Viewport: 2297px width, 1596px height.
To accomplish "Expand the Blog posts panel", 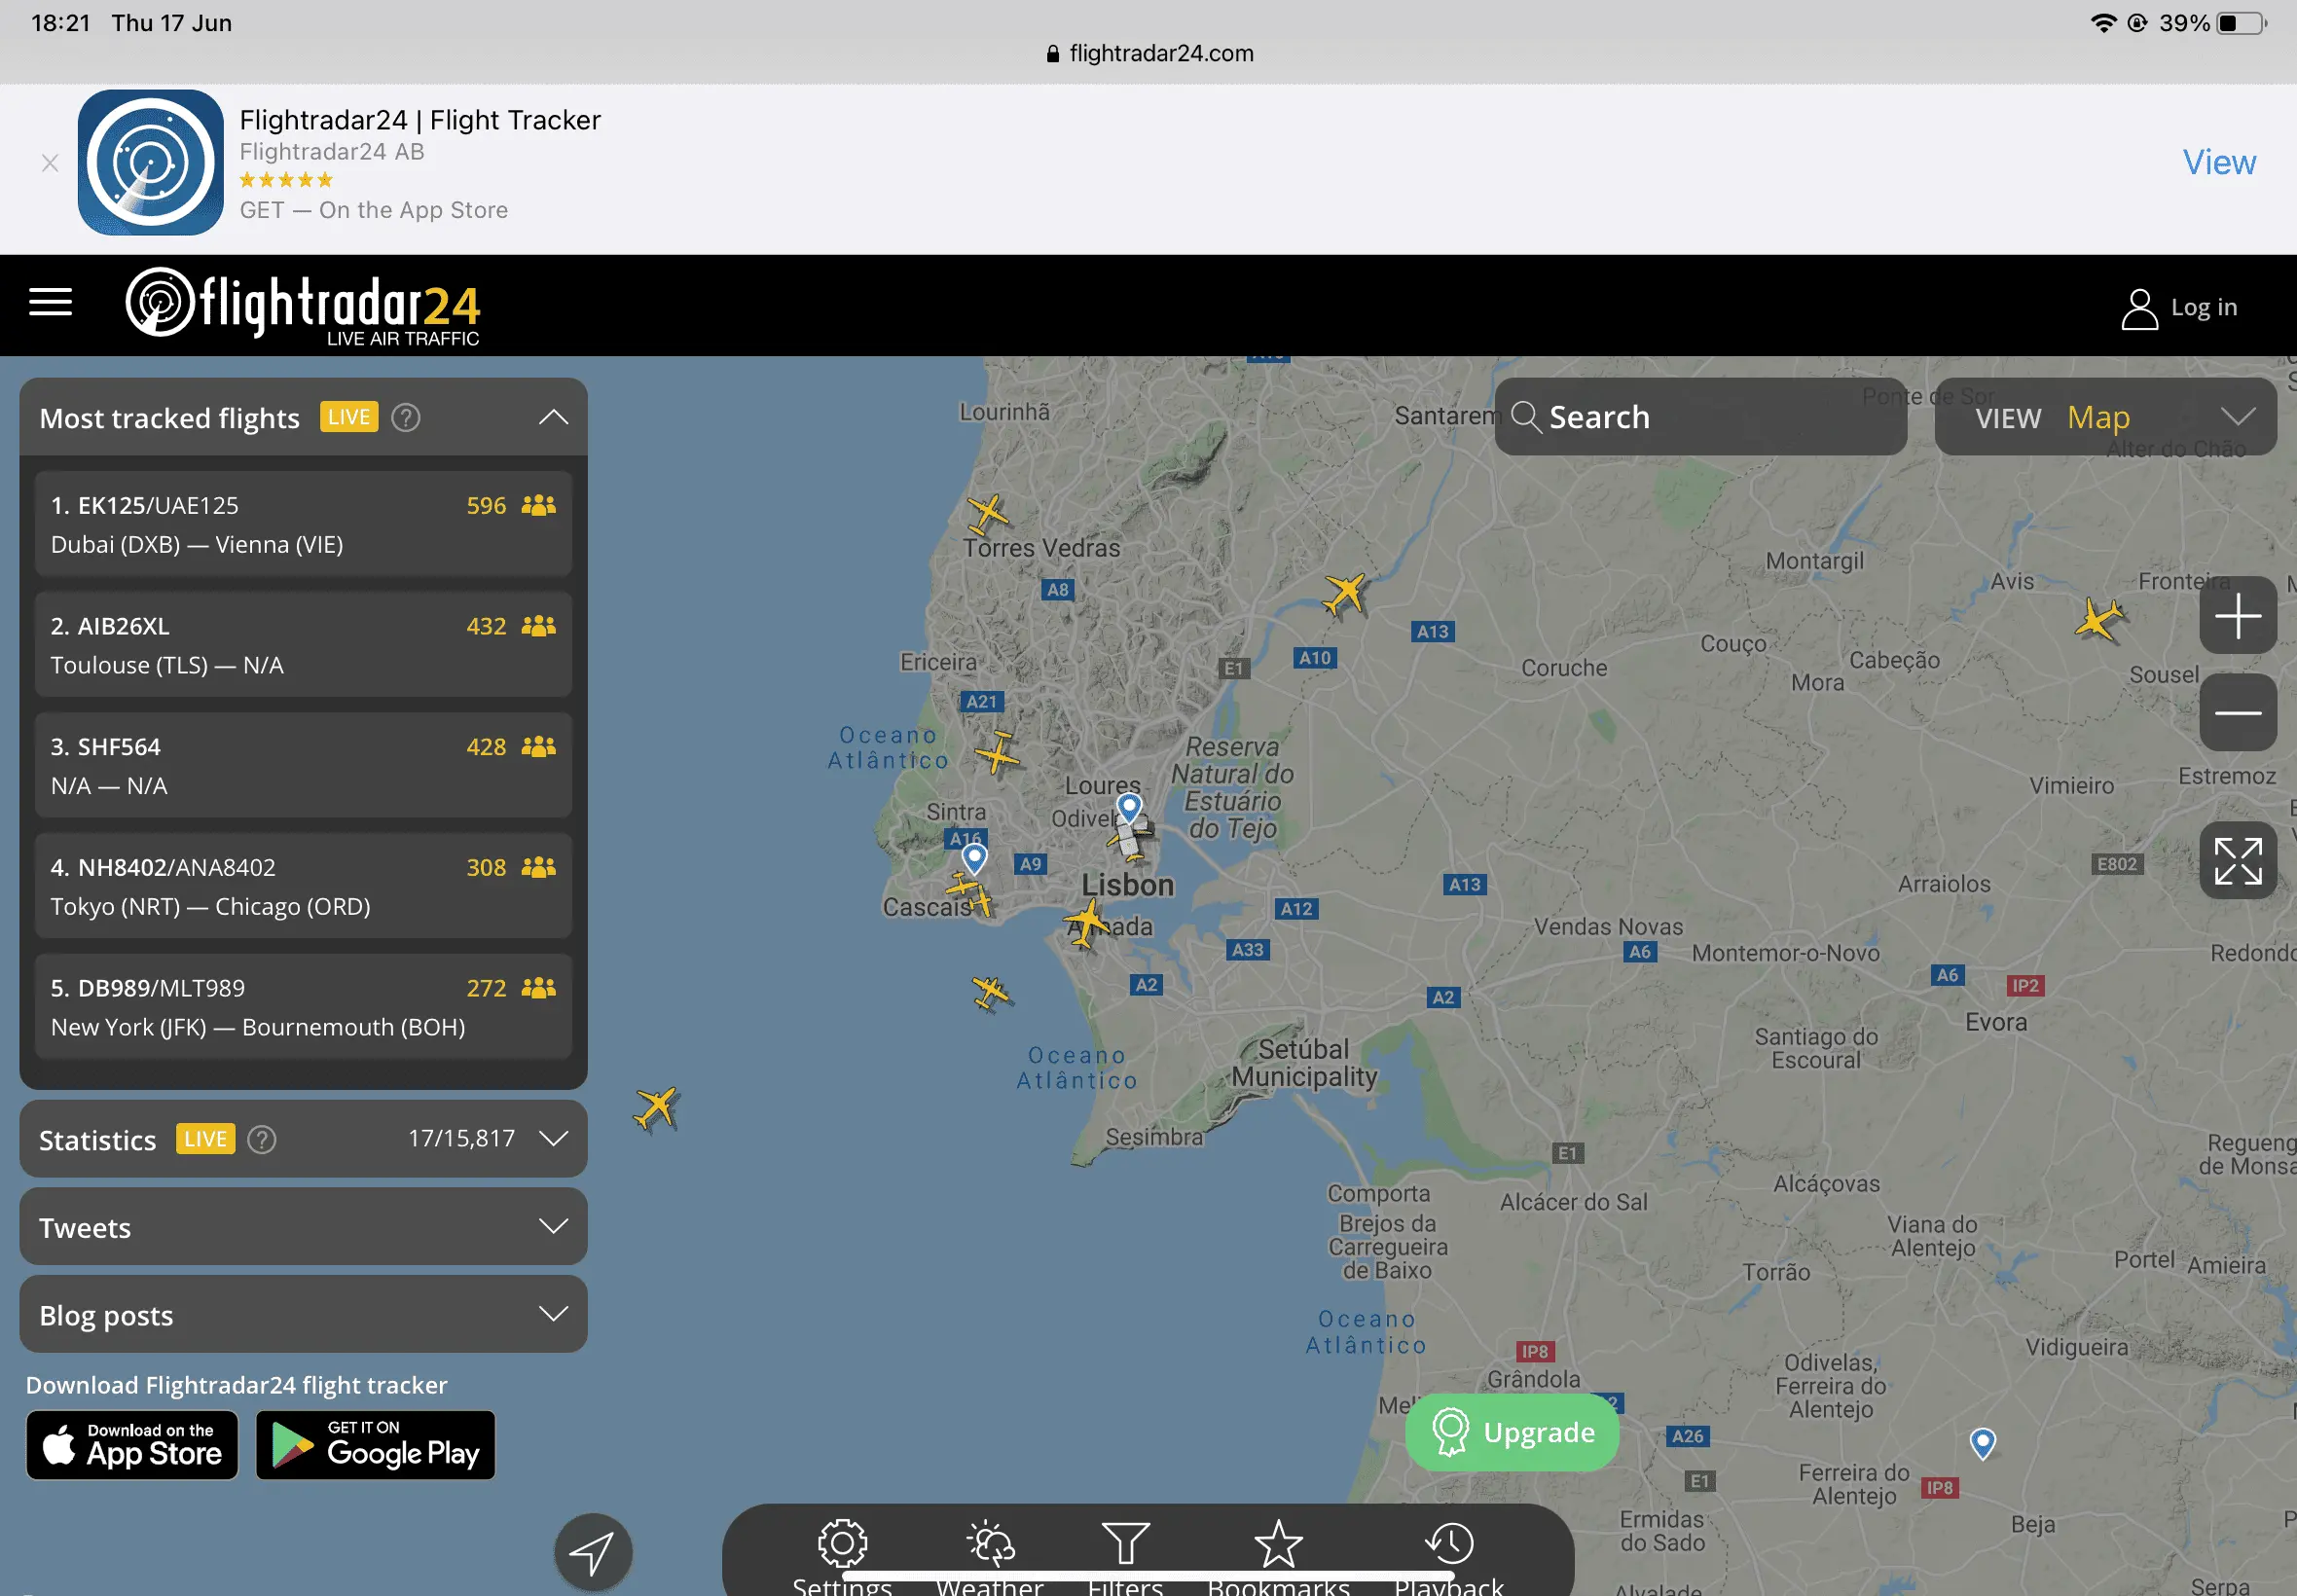I will 553,1313.
